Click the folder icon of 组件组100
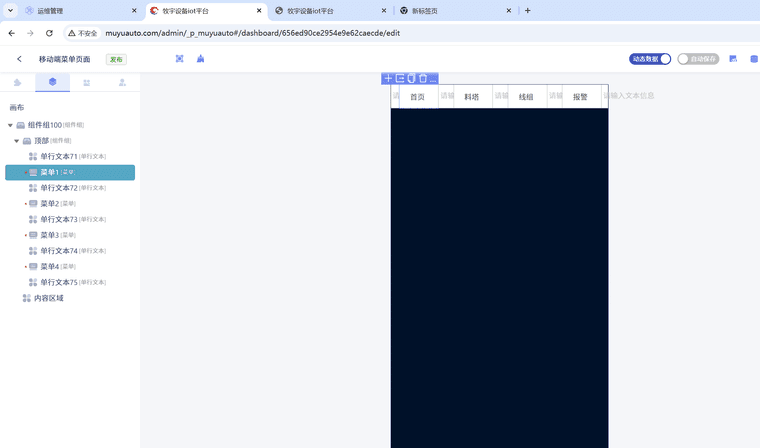 click(20, 125)
